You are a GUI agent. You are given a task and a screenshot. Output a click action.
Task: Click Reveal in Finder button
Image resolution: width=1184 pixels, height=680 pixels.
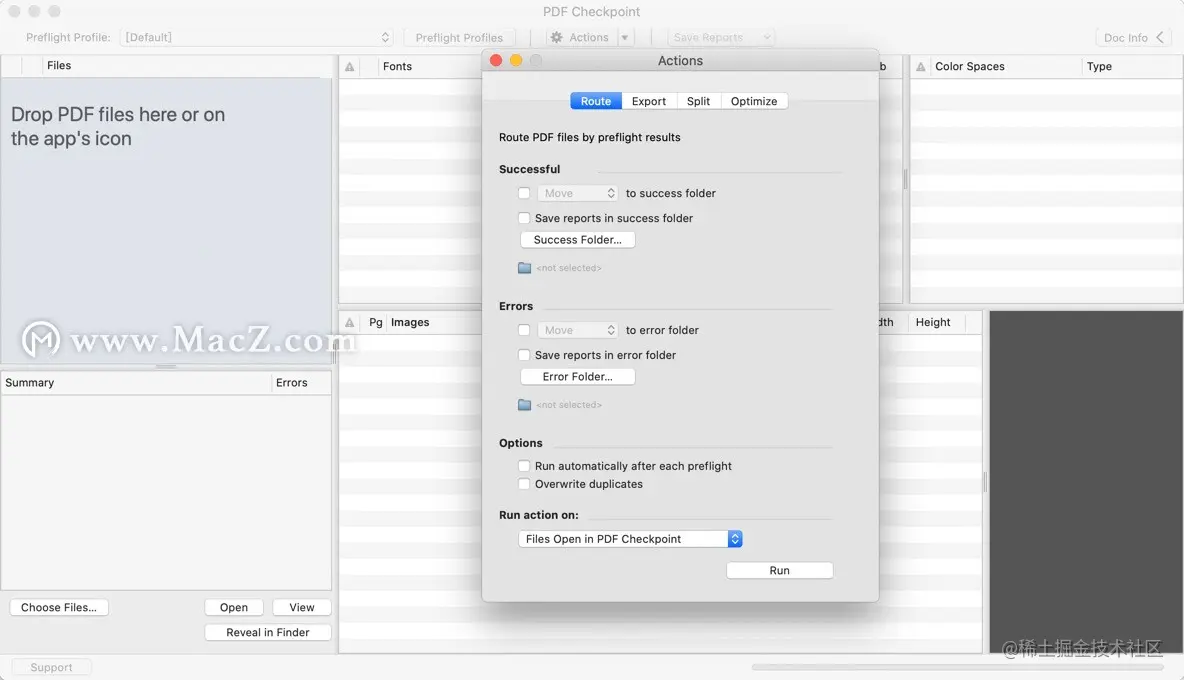pos(268,632)
